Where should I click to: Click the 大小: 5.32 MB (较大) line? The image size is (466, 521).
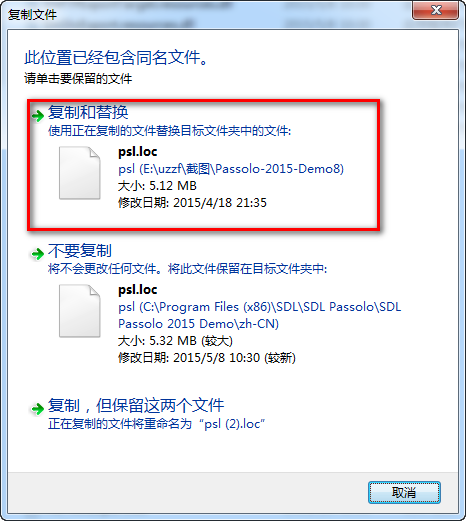pyautogui.click(x=175, y=341)
